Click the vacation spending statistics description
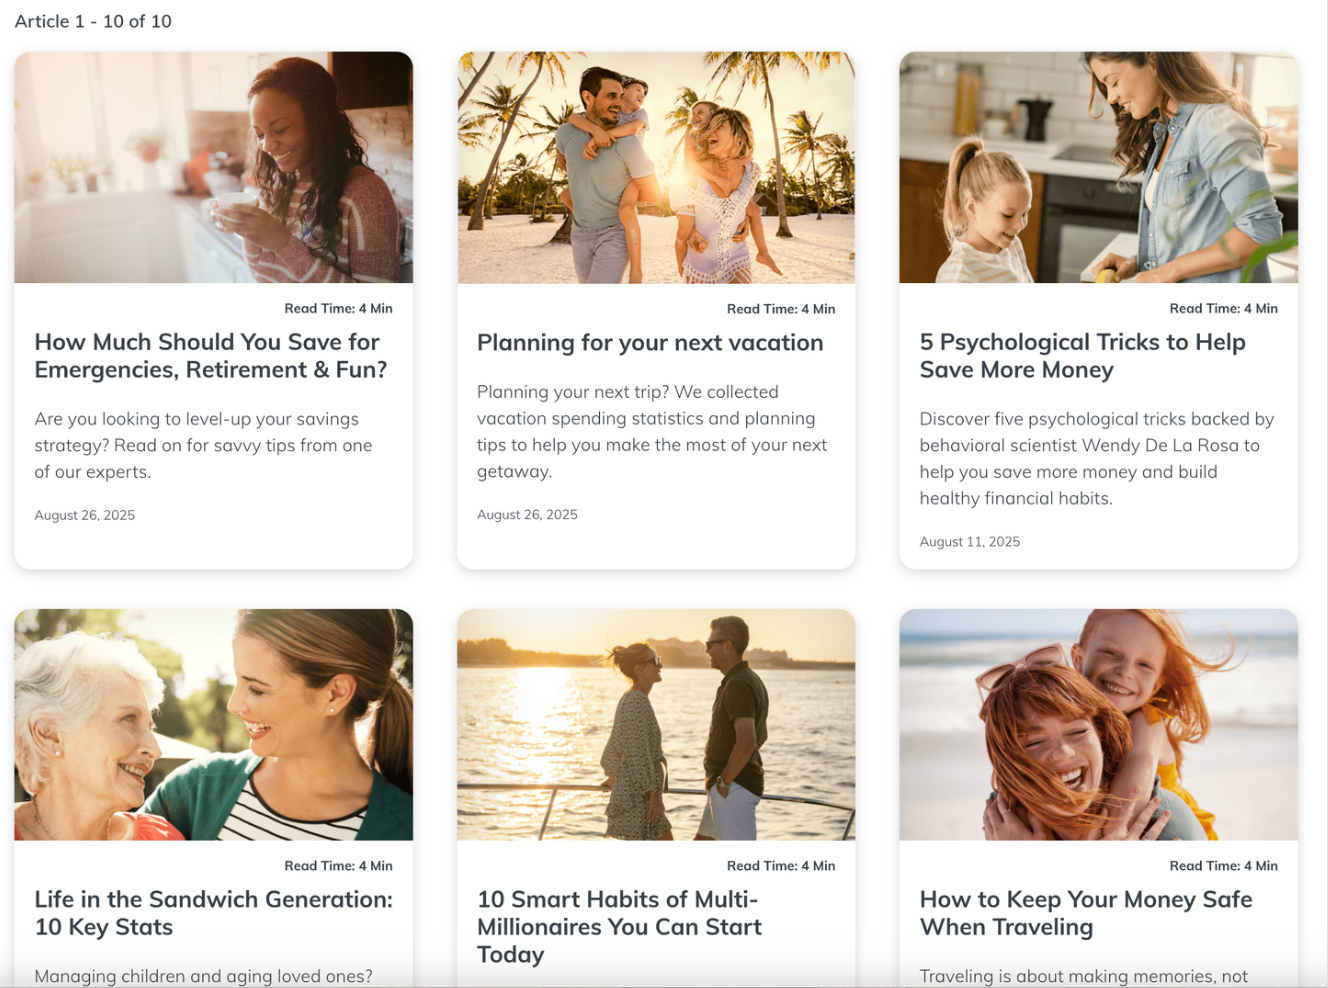This screenshot has width=1328, height=988. pyautogui.click(x=652, y=431)
